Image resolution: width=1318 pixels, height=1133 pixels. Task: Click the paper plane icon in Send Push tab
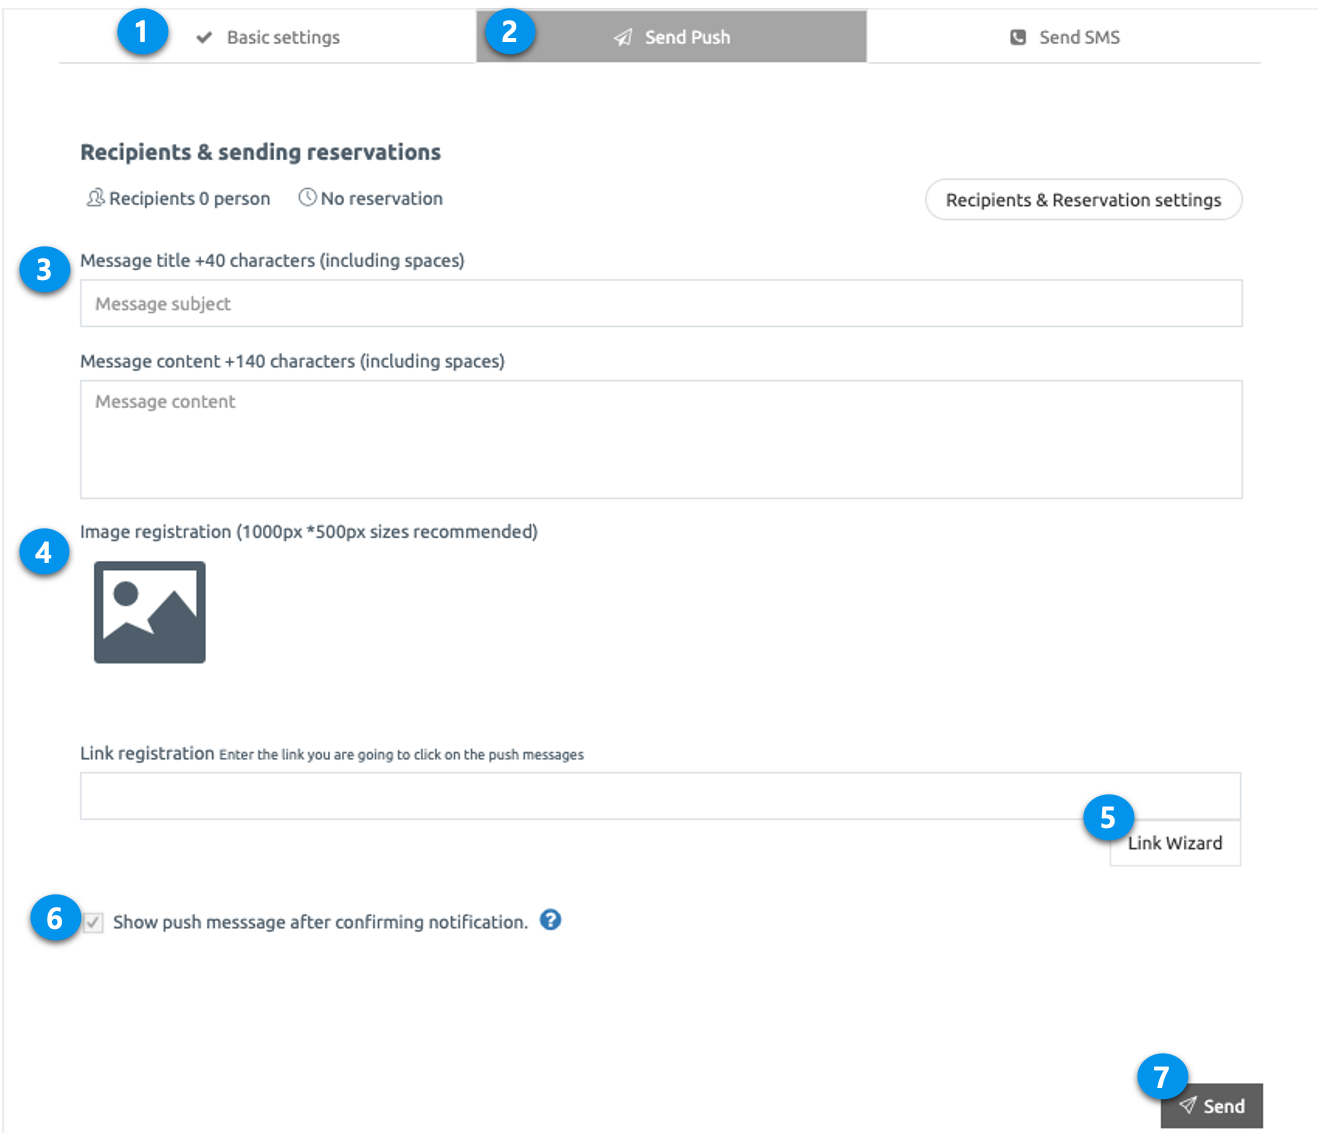[623, 38]
